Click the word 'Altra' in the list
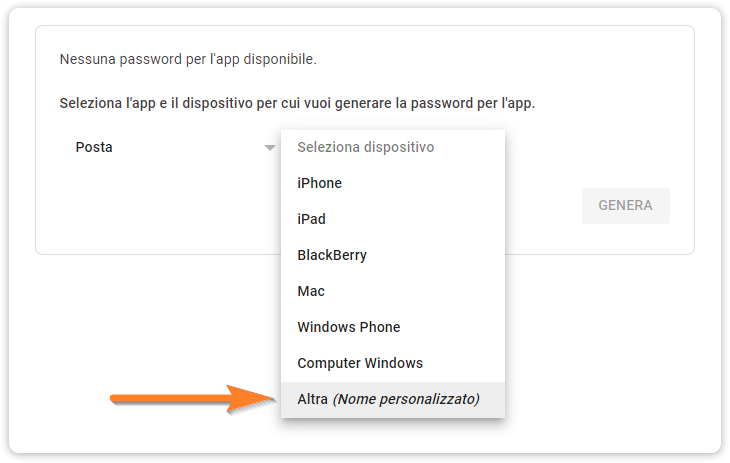 coord(312,399)
